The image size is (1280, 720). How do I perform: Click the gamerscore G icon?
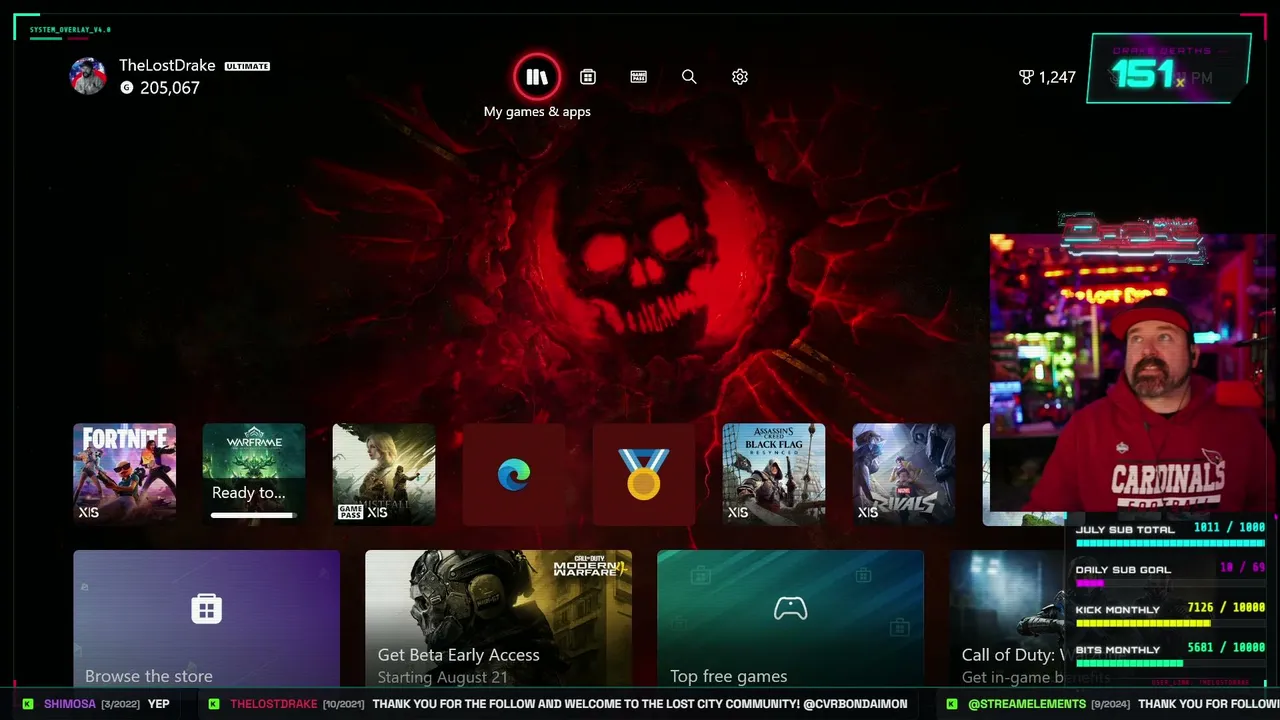tap(127, 88)
